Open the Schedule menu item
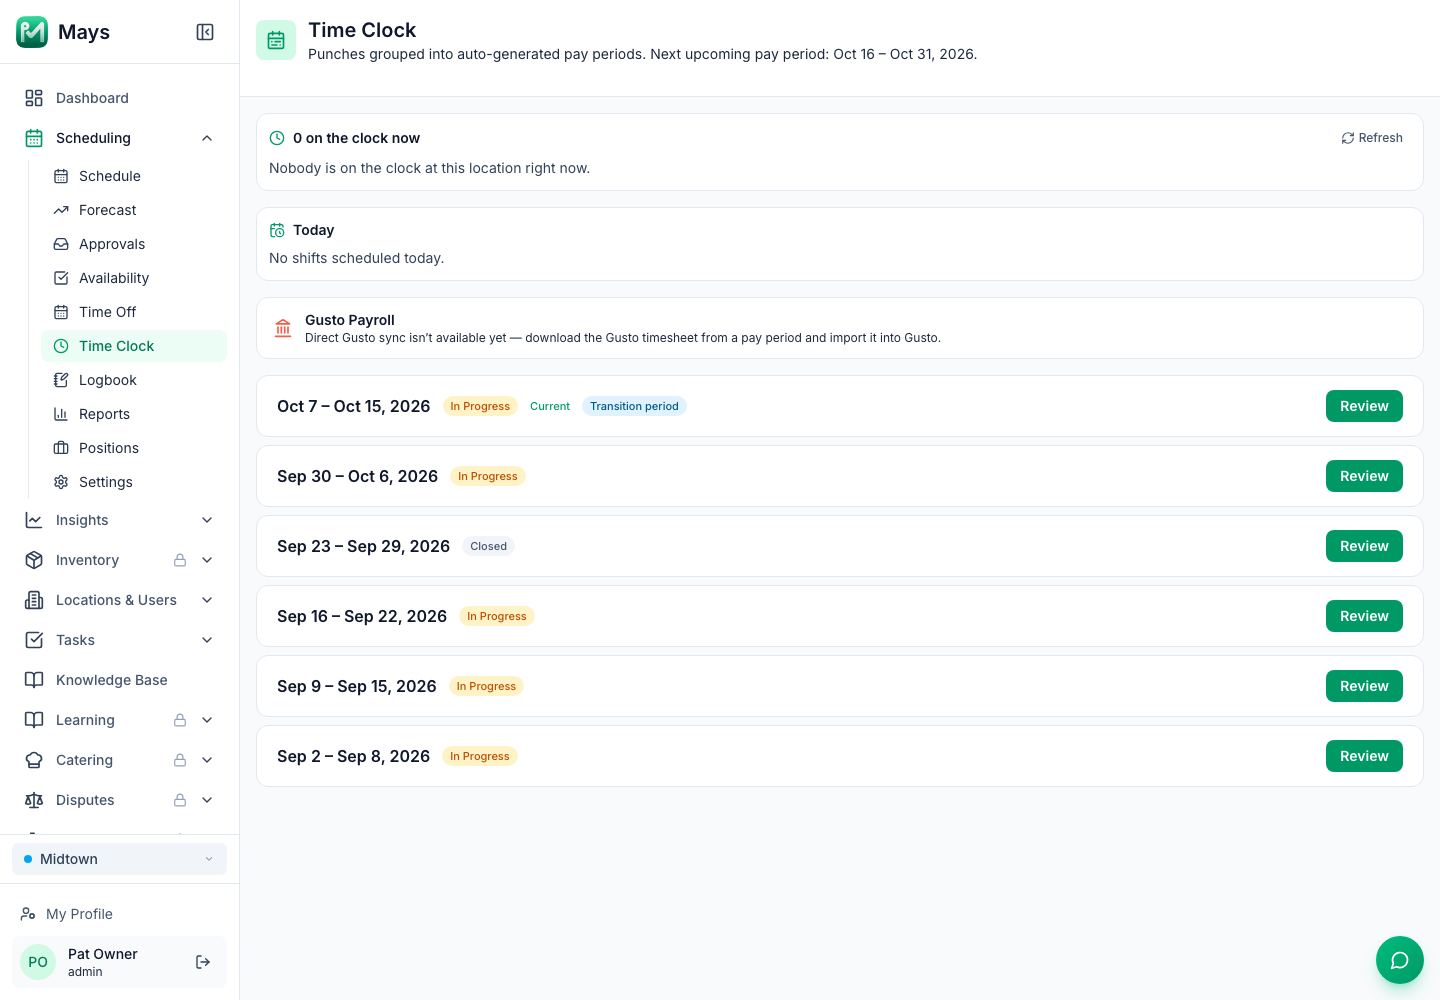 [x=134, y=176]
